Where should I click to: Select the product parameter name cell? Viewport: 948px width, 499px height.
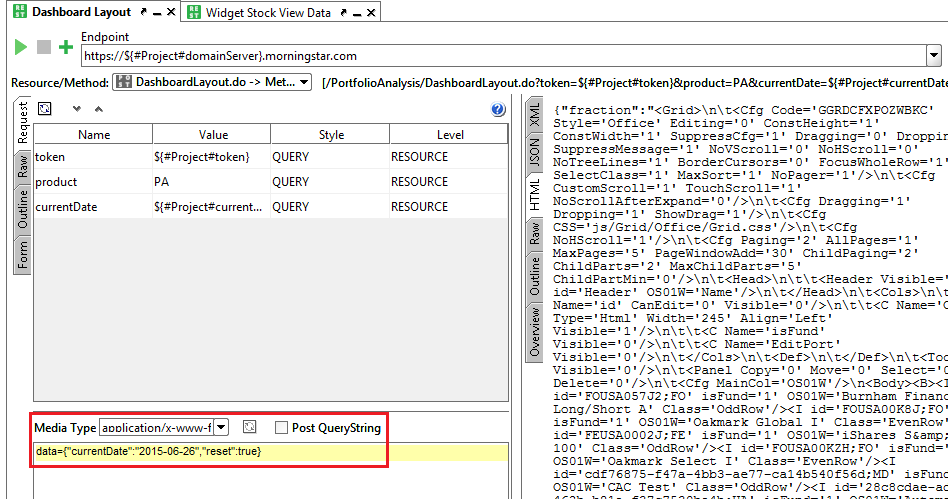click(x=93, y=181)
